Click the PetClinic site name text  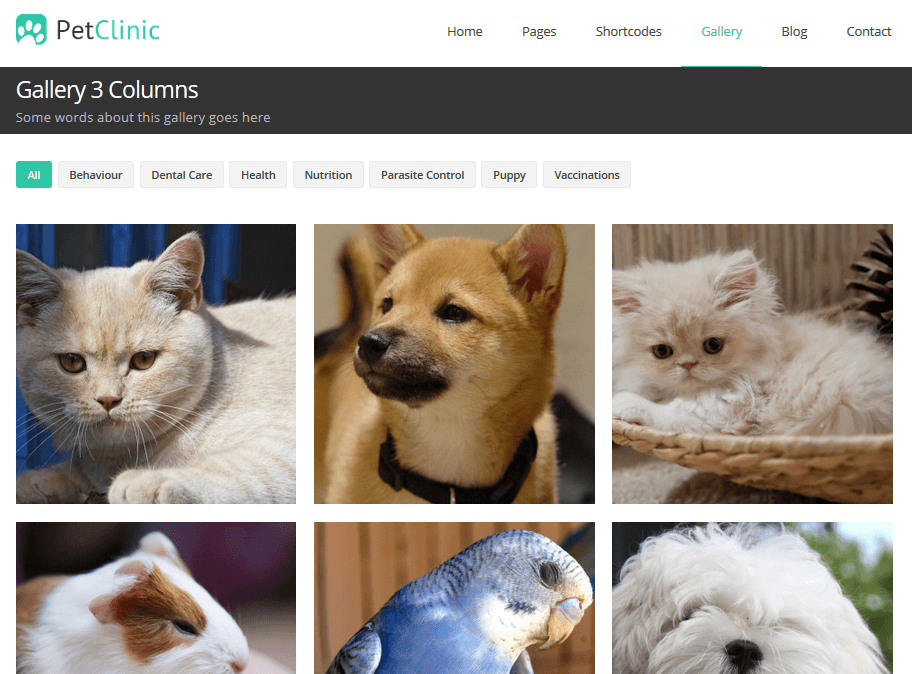coord(108,30)
